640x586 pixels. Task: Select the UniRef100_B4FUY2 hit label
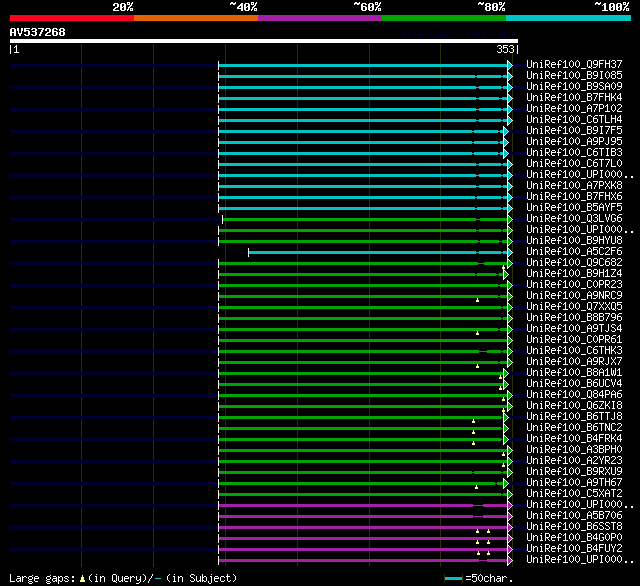click(x=574, y=549)
